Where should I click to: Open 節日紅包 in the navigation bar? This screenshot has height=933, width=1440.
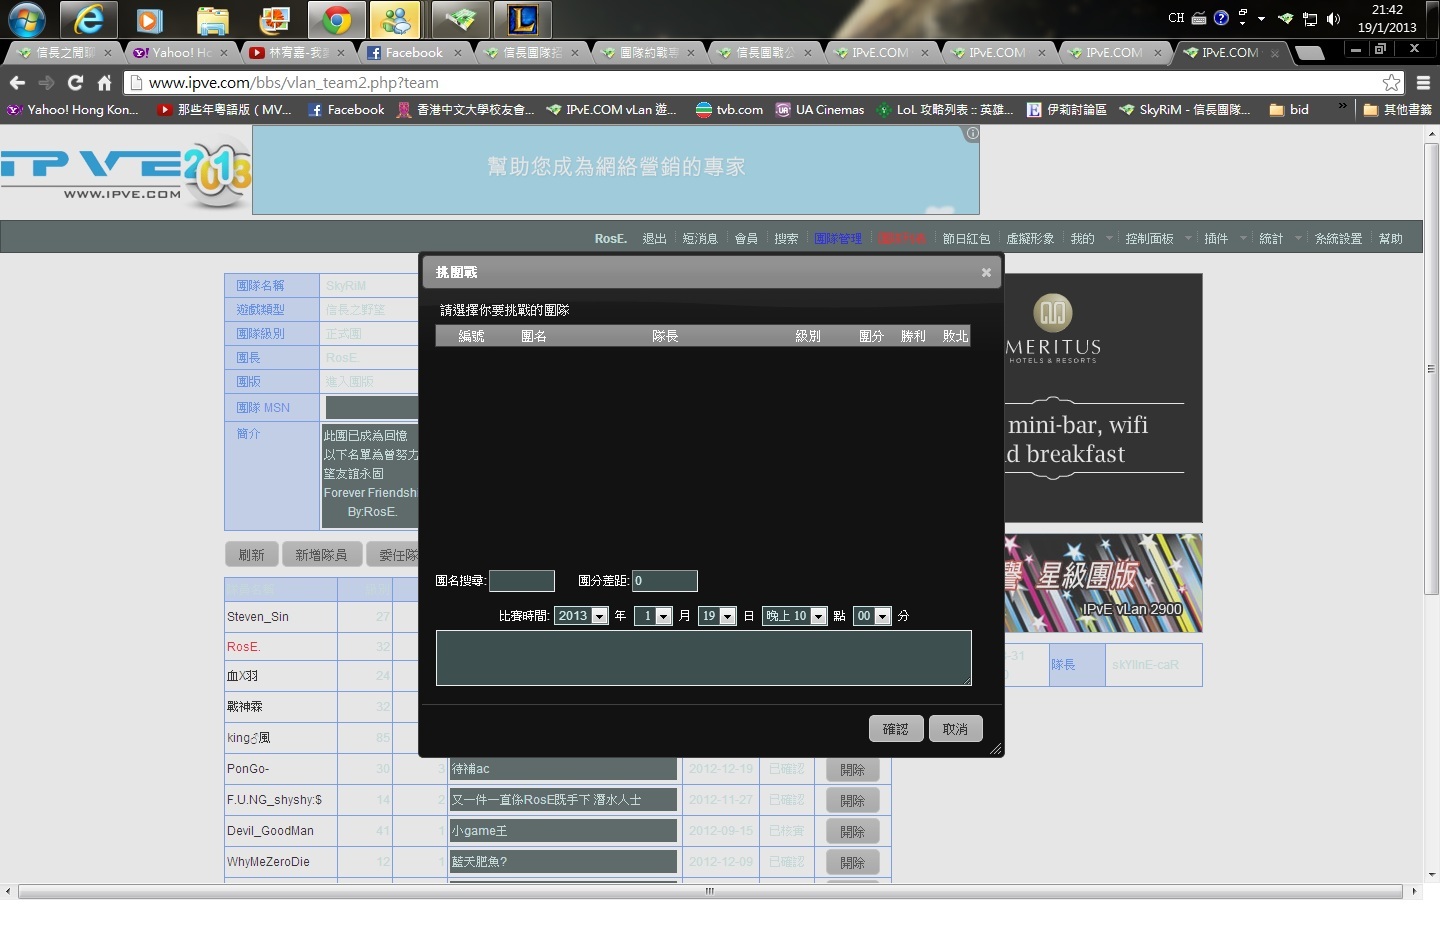[966, 239]
